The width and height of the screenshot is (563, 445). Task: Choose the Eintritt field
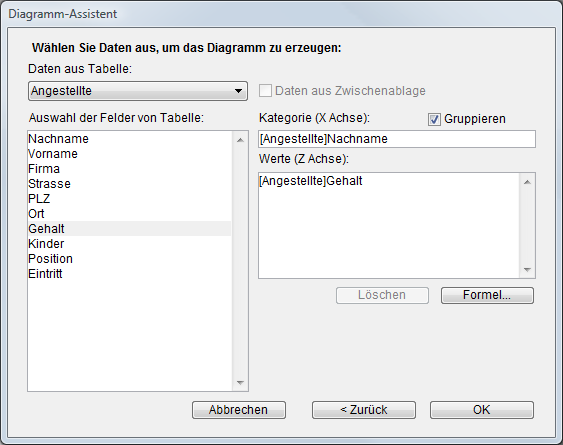pos(130,274)
